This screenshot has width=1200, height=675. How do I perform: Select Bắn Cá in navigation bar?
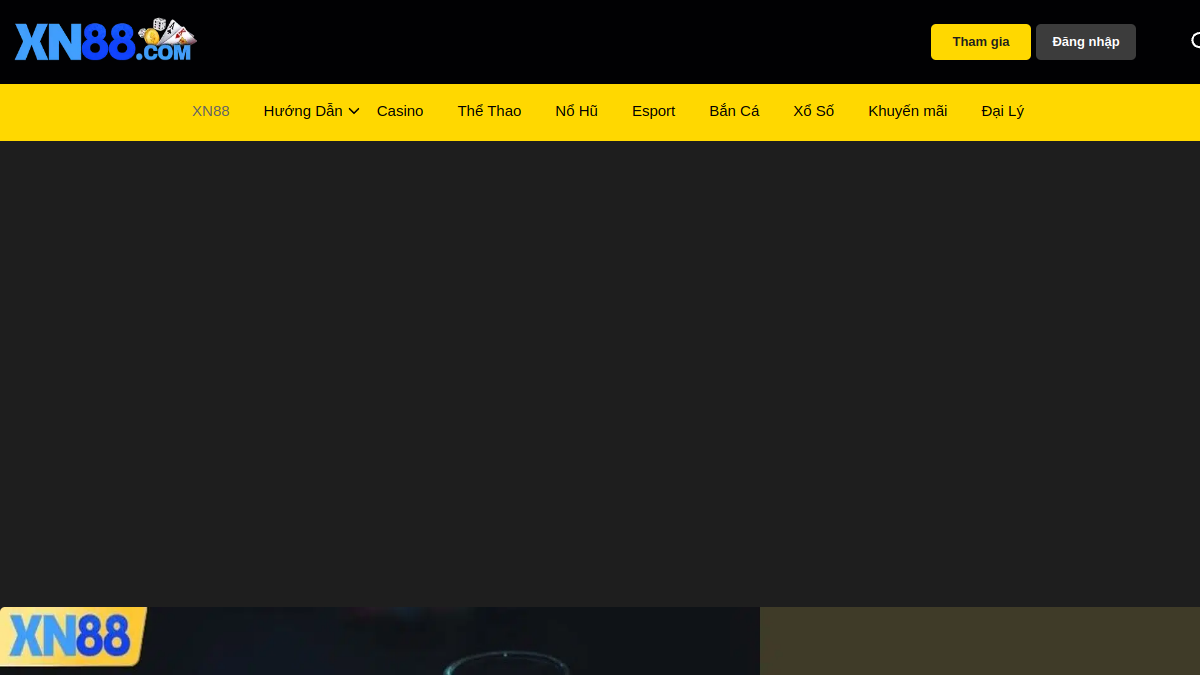coord(734,111)
